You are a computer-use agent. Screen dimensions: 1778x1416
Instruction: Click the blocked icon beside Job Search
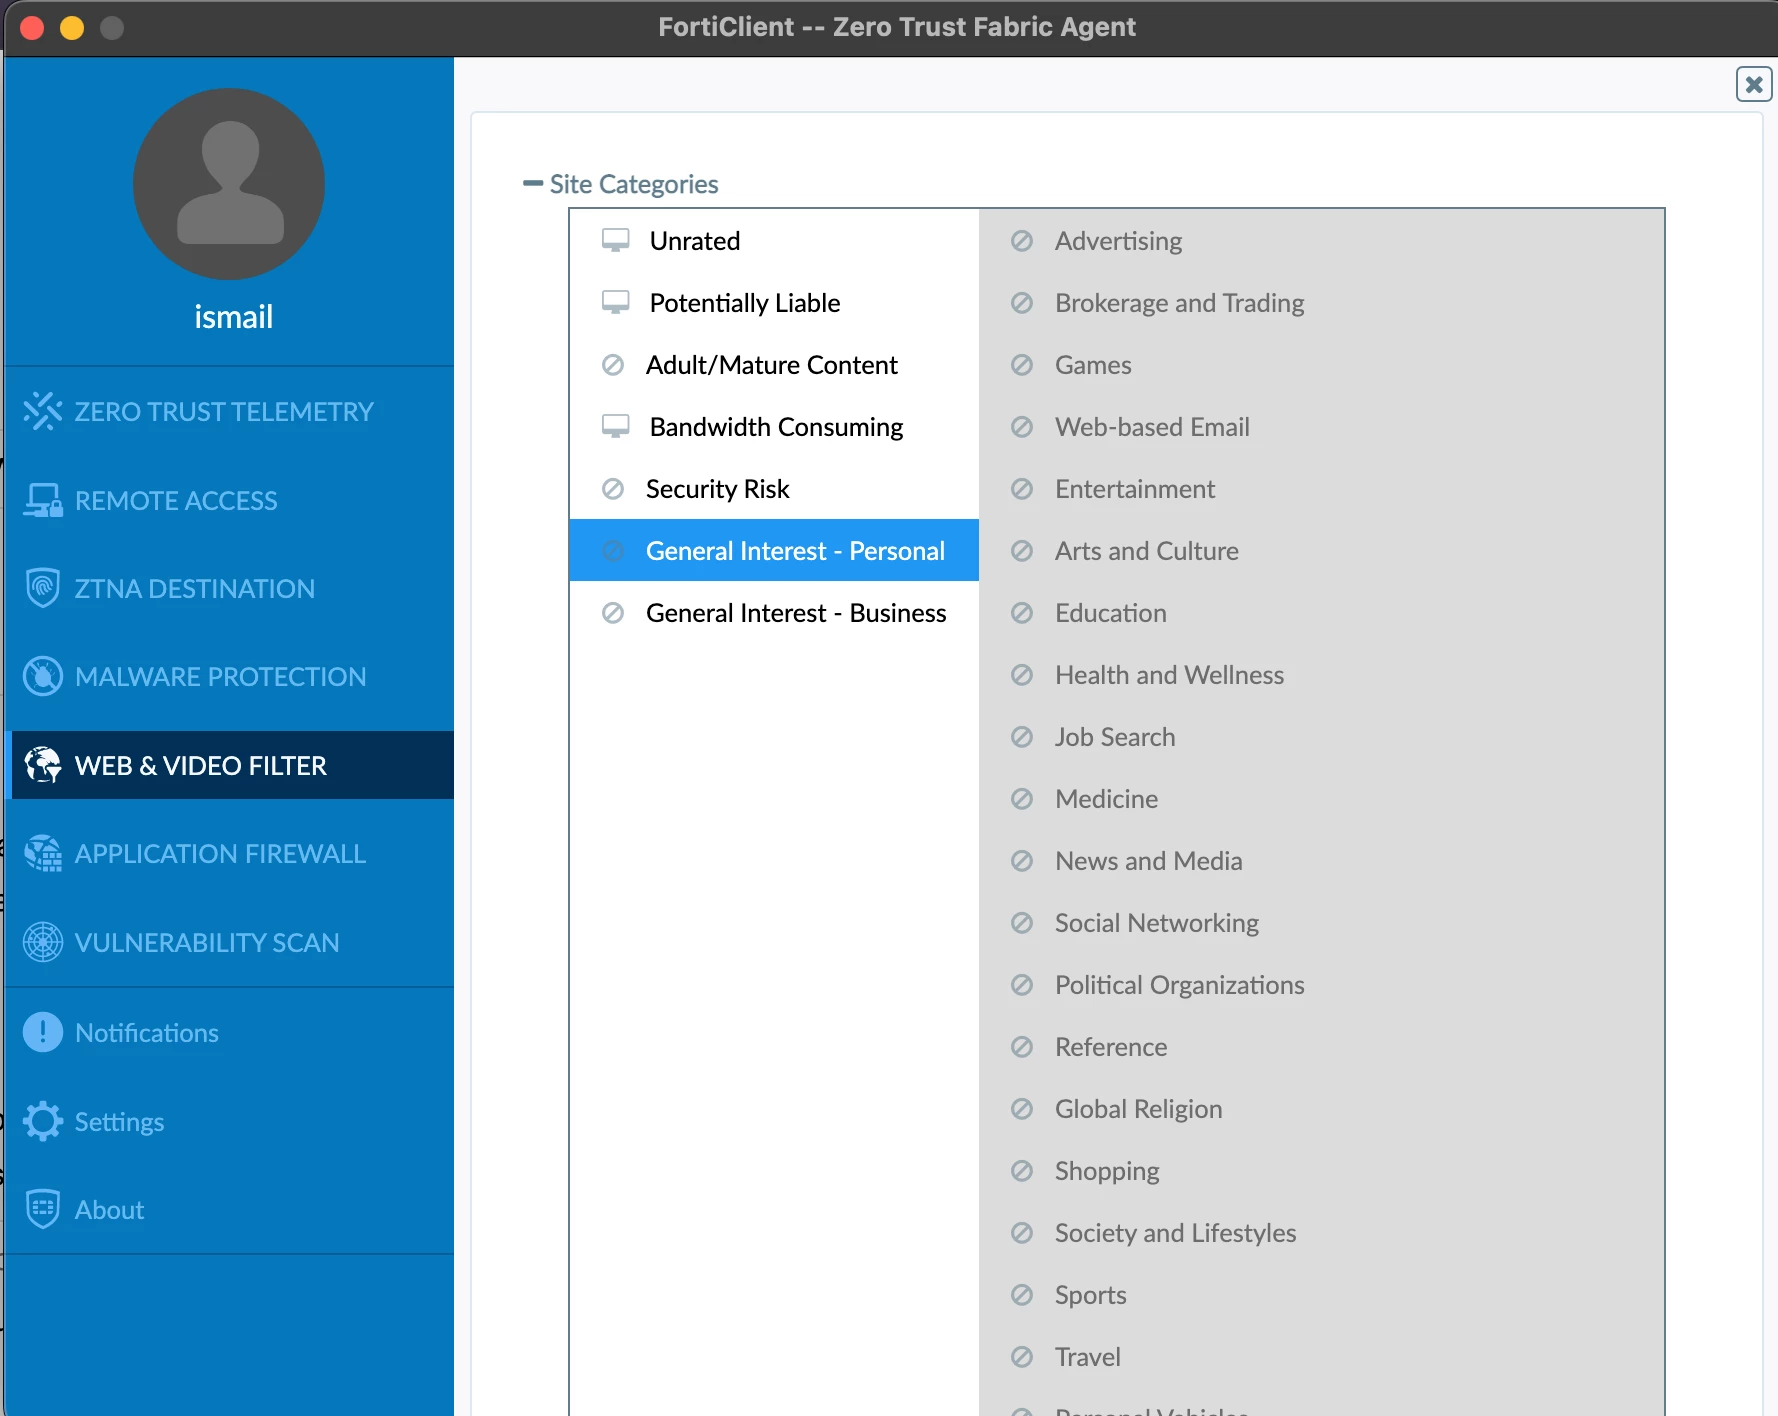pyautogui.click(x=1022, y=737)
